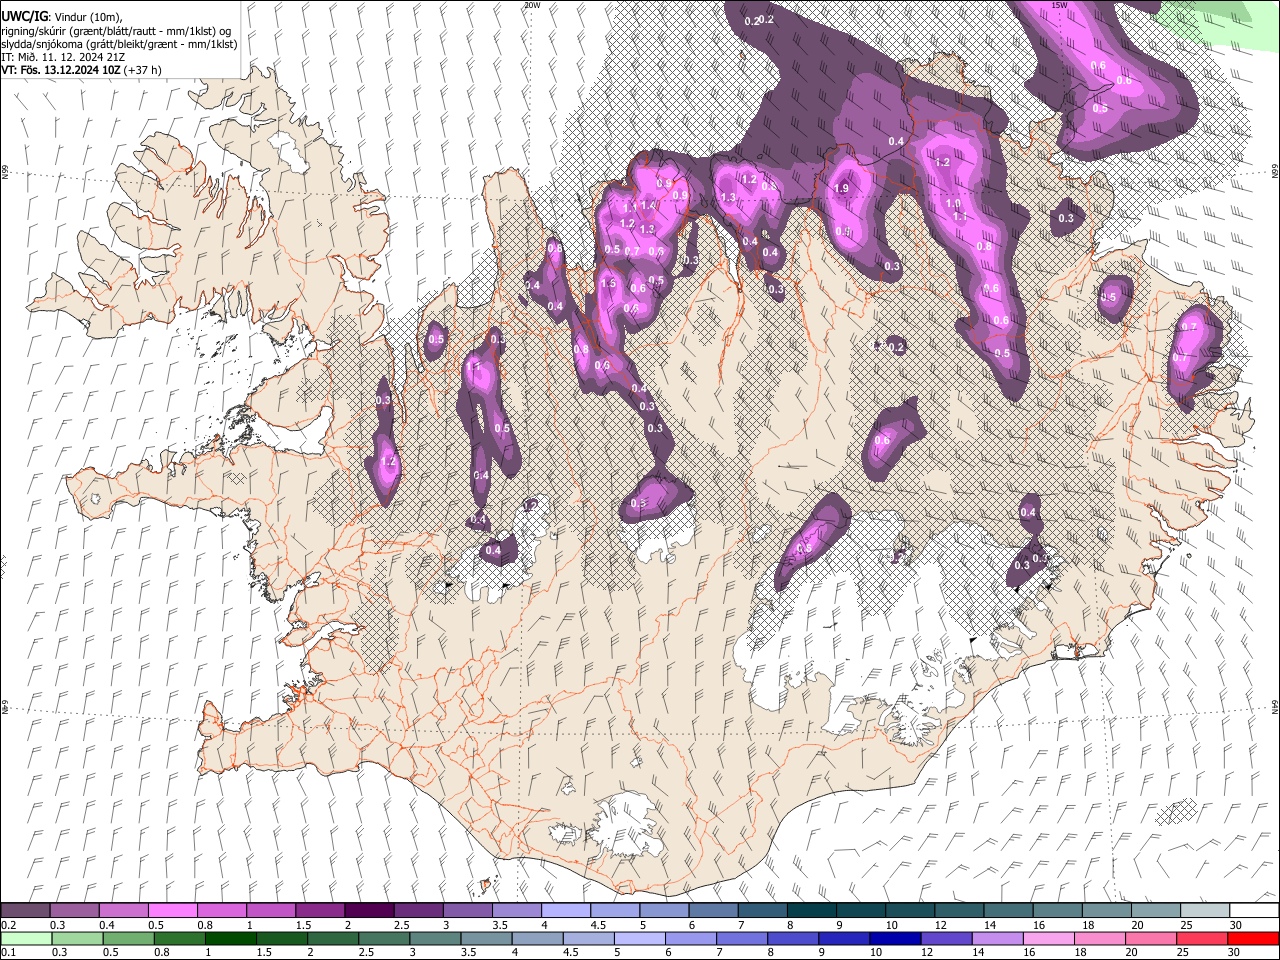
Task: Click the "0.1" label in the rain legend
Action: click(8, 953)
